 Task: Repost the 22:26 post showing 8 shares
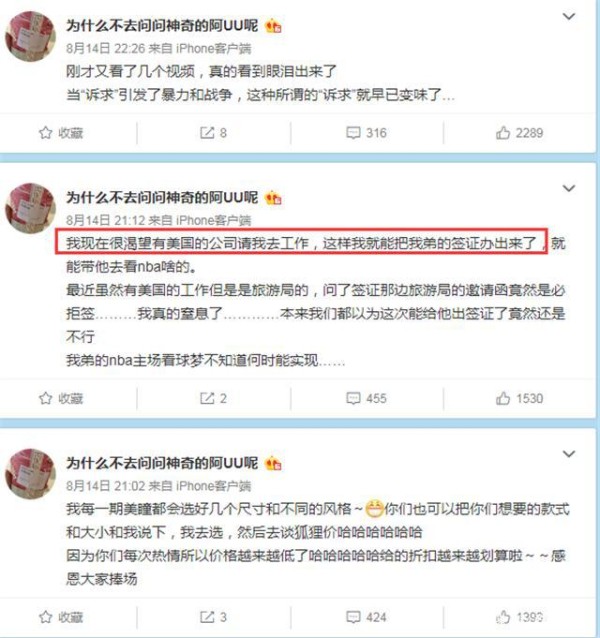[213, 133]
